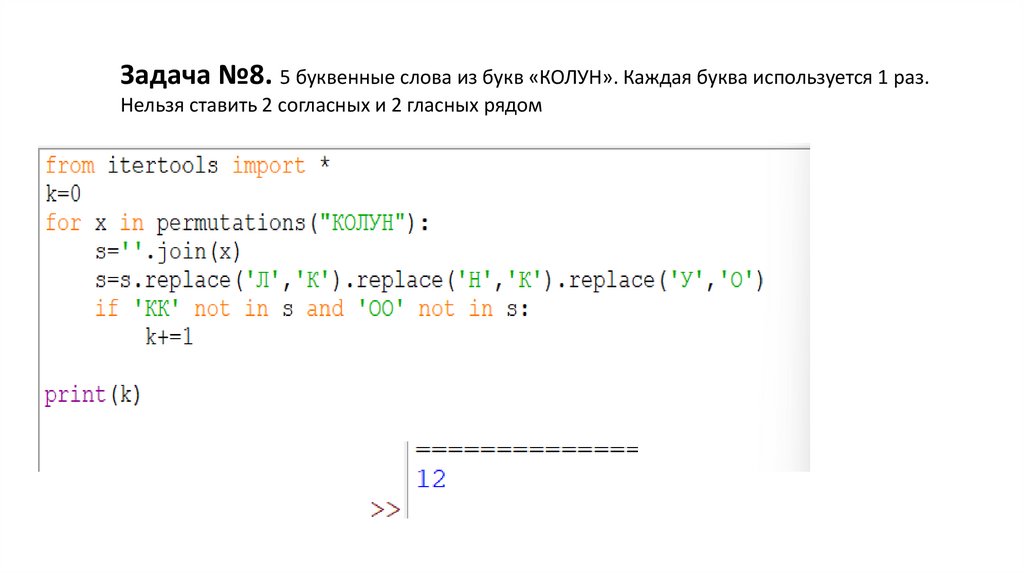Screen dimensions: 1024x574
Task: Click the "if 'КК' not in s" line
Action: (312, 308)
